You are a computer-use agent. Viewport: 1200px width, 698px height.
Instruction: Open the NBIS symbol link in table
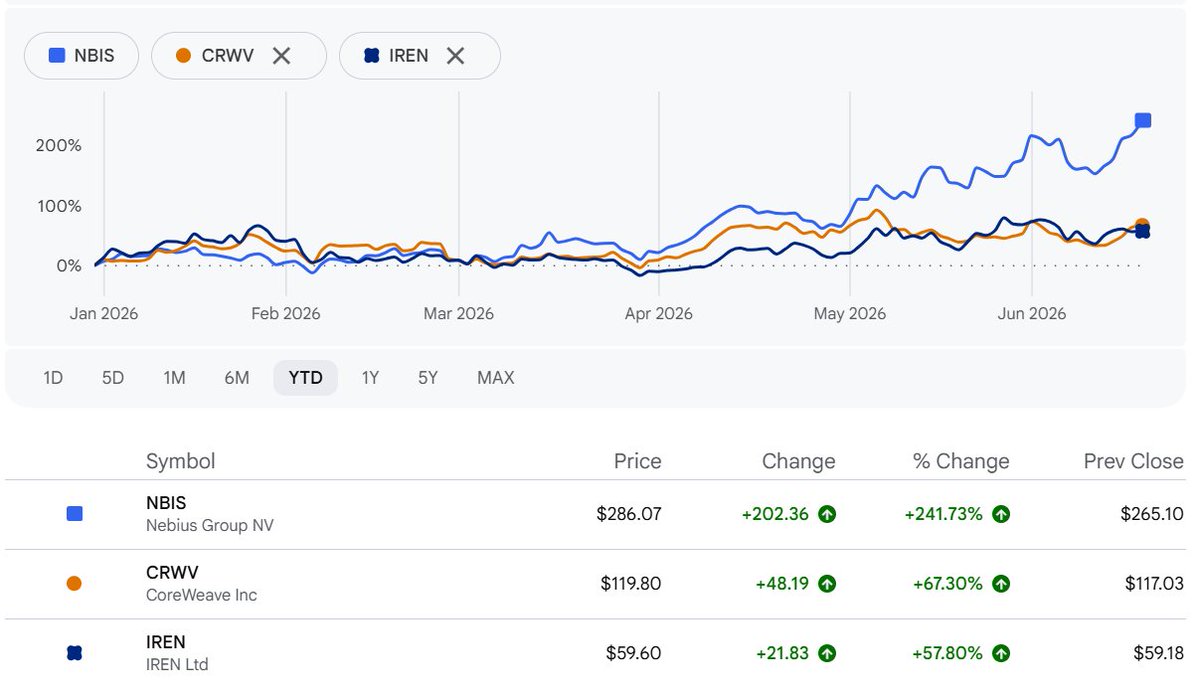coord(166,503)
